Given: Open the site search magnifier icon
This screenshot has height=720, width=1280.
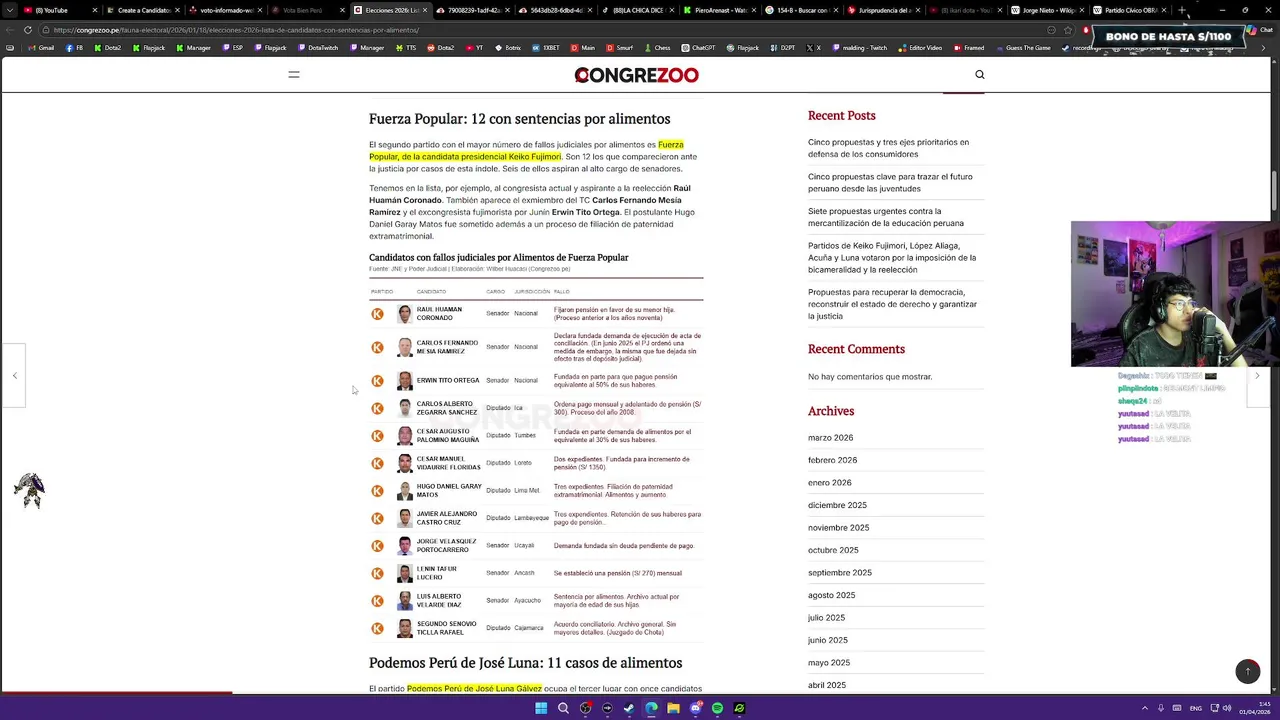Looking at the screenshot, I should tap(980, 74).
